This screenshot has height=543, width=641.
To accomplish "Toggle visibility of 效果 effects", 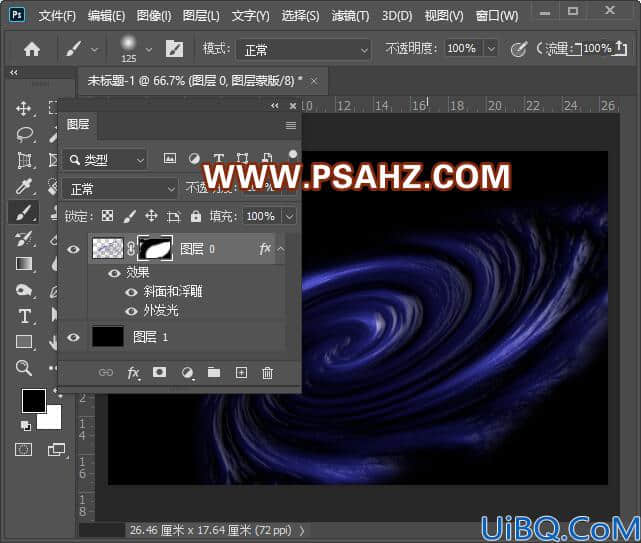I will [114, 273].
